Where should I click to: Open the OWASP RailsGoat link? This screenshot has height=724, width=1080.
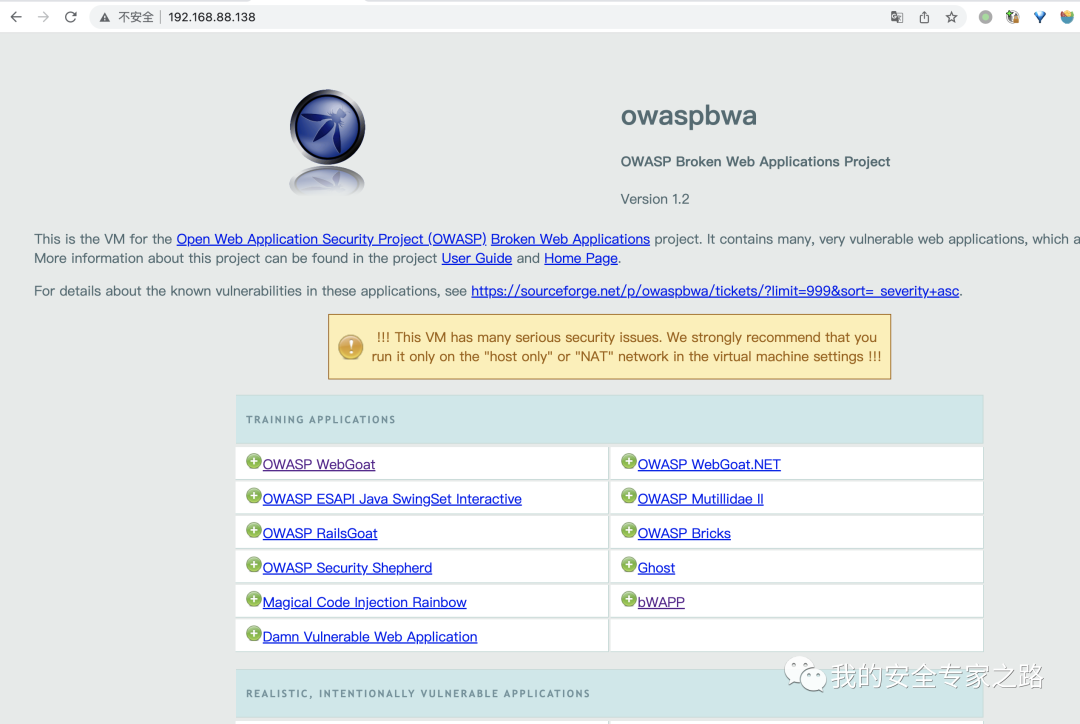[320, 533]
